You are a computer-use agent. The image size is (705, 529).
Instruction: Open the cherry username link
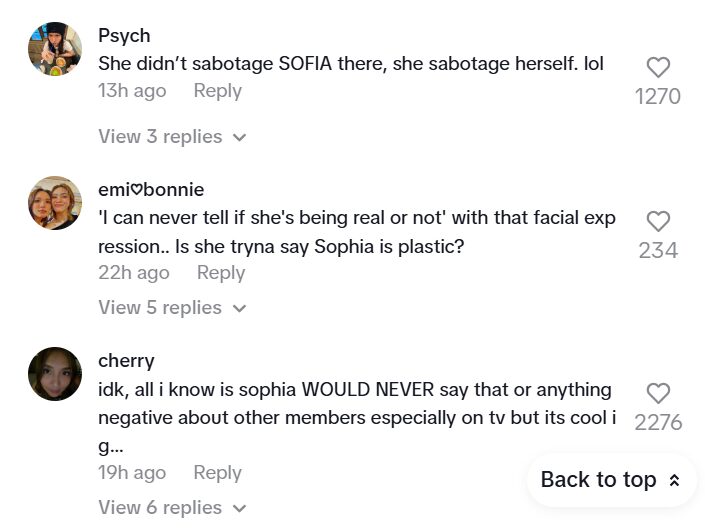[126, 361]
